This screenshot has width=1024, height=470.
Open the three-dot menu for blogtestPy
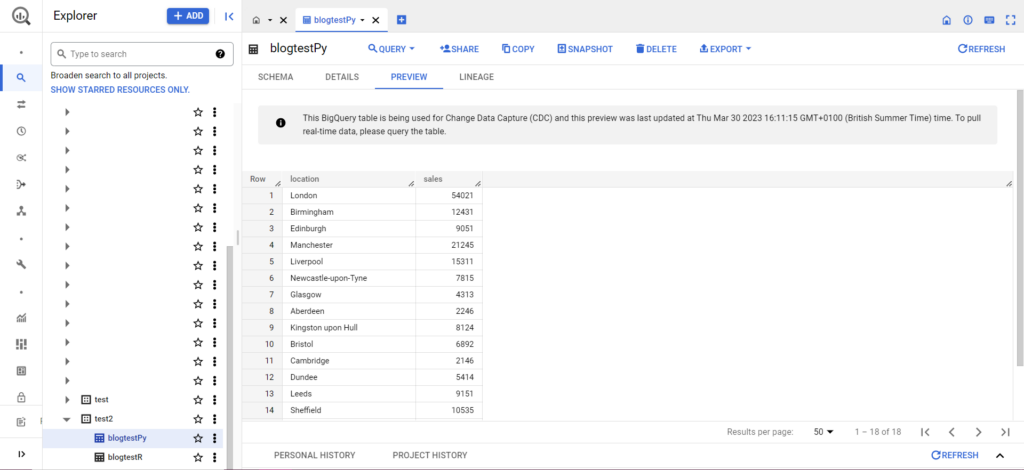[x=215, y=438]
